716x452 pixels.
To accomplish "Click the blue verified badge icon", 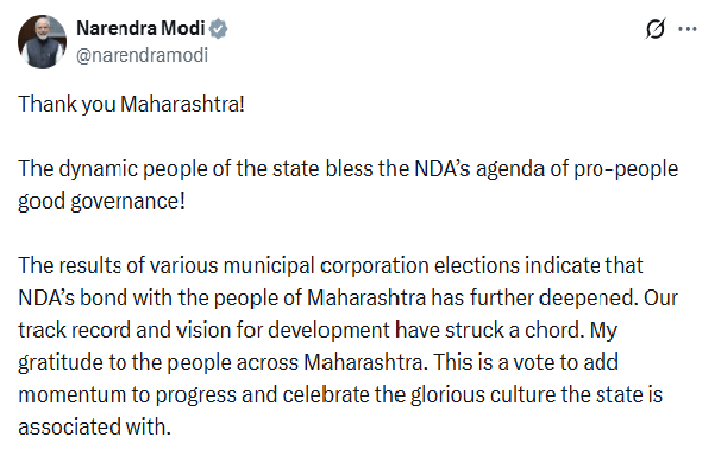I will (x=218, y=30).
